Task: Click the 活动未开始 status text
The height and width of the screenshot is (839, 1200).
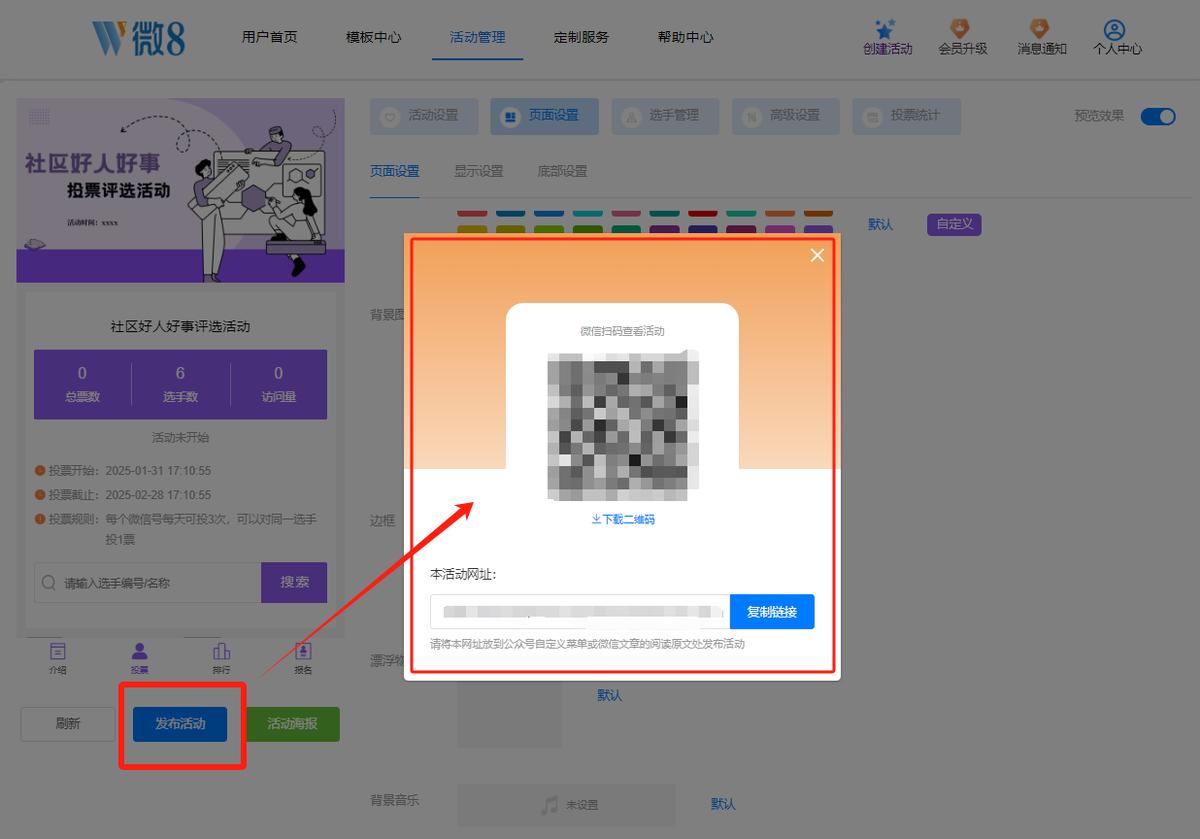Action: click(180, 437)
